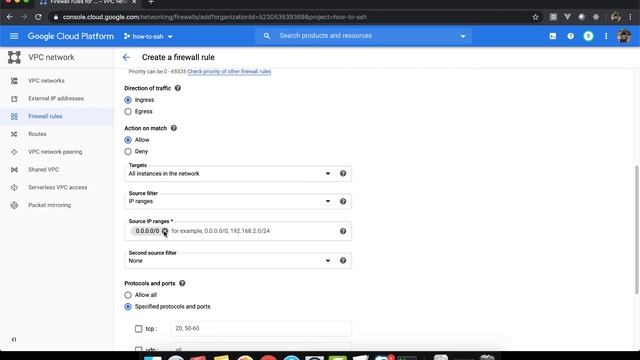The height and width of the screenshot is (360, 640).
Task: Select the Allow action radio button
Action: coord(128,140)
